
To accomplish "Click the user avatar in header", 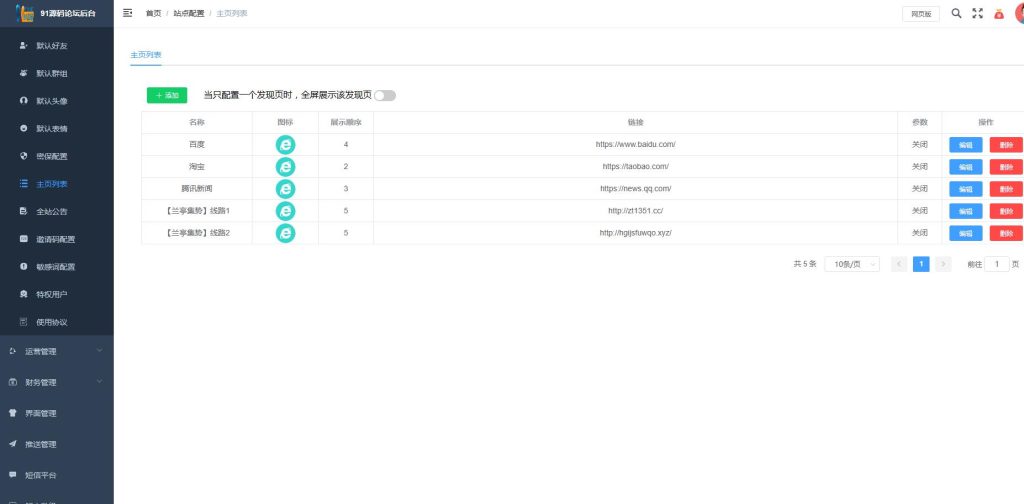I will point(1019,14).
